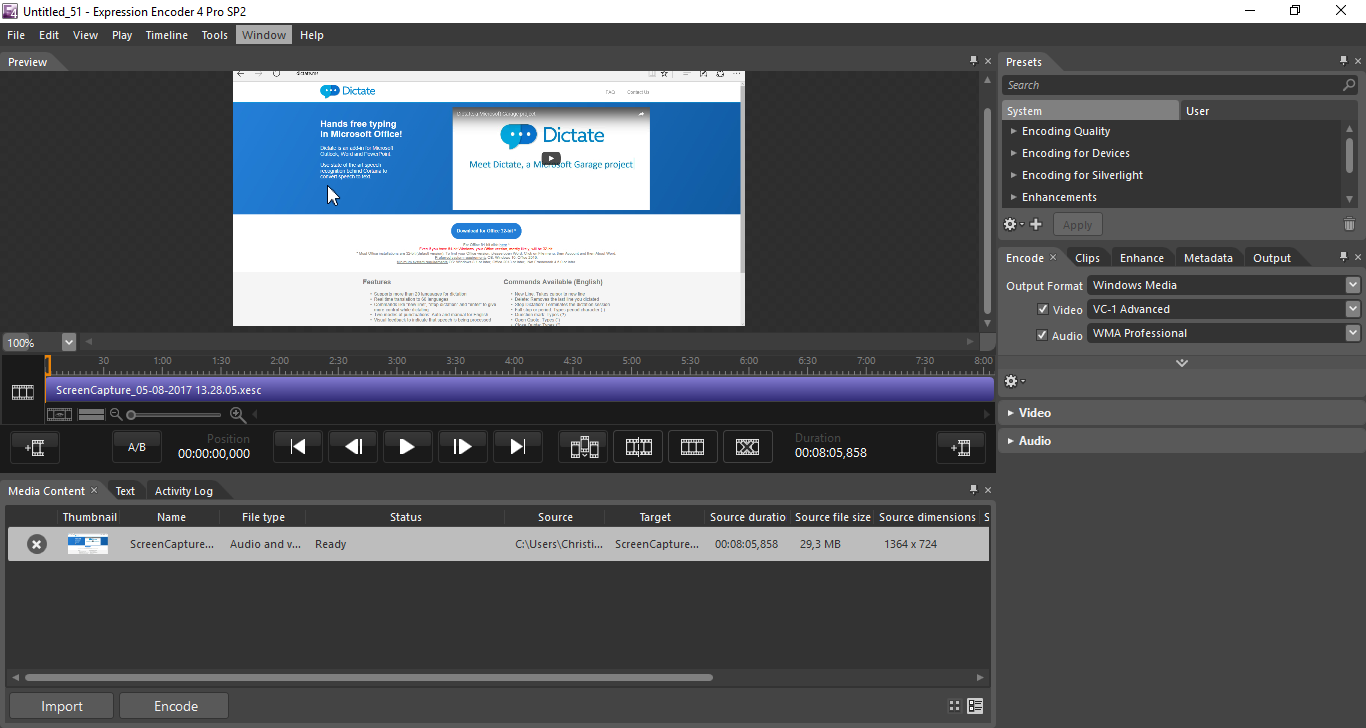This screenshot has width=1366, height=728.
Task: Click the A/B compare button
Action: (137, 447)
